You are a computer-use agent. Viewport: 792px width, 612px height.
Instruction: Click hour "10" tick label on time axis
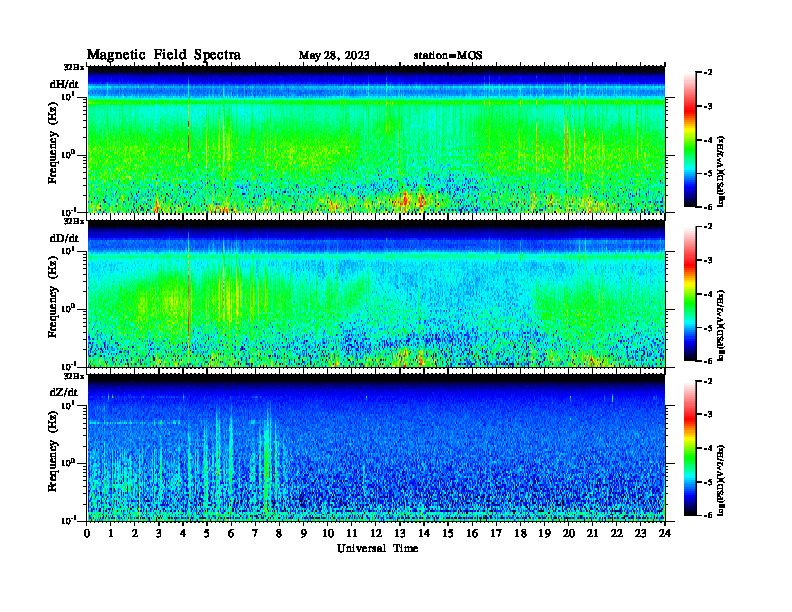(x=328, y=534)
